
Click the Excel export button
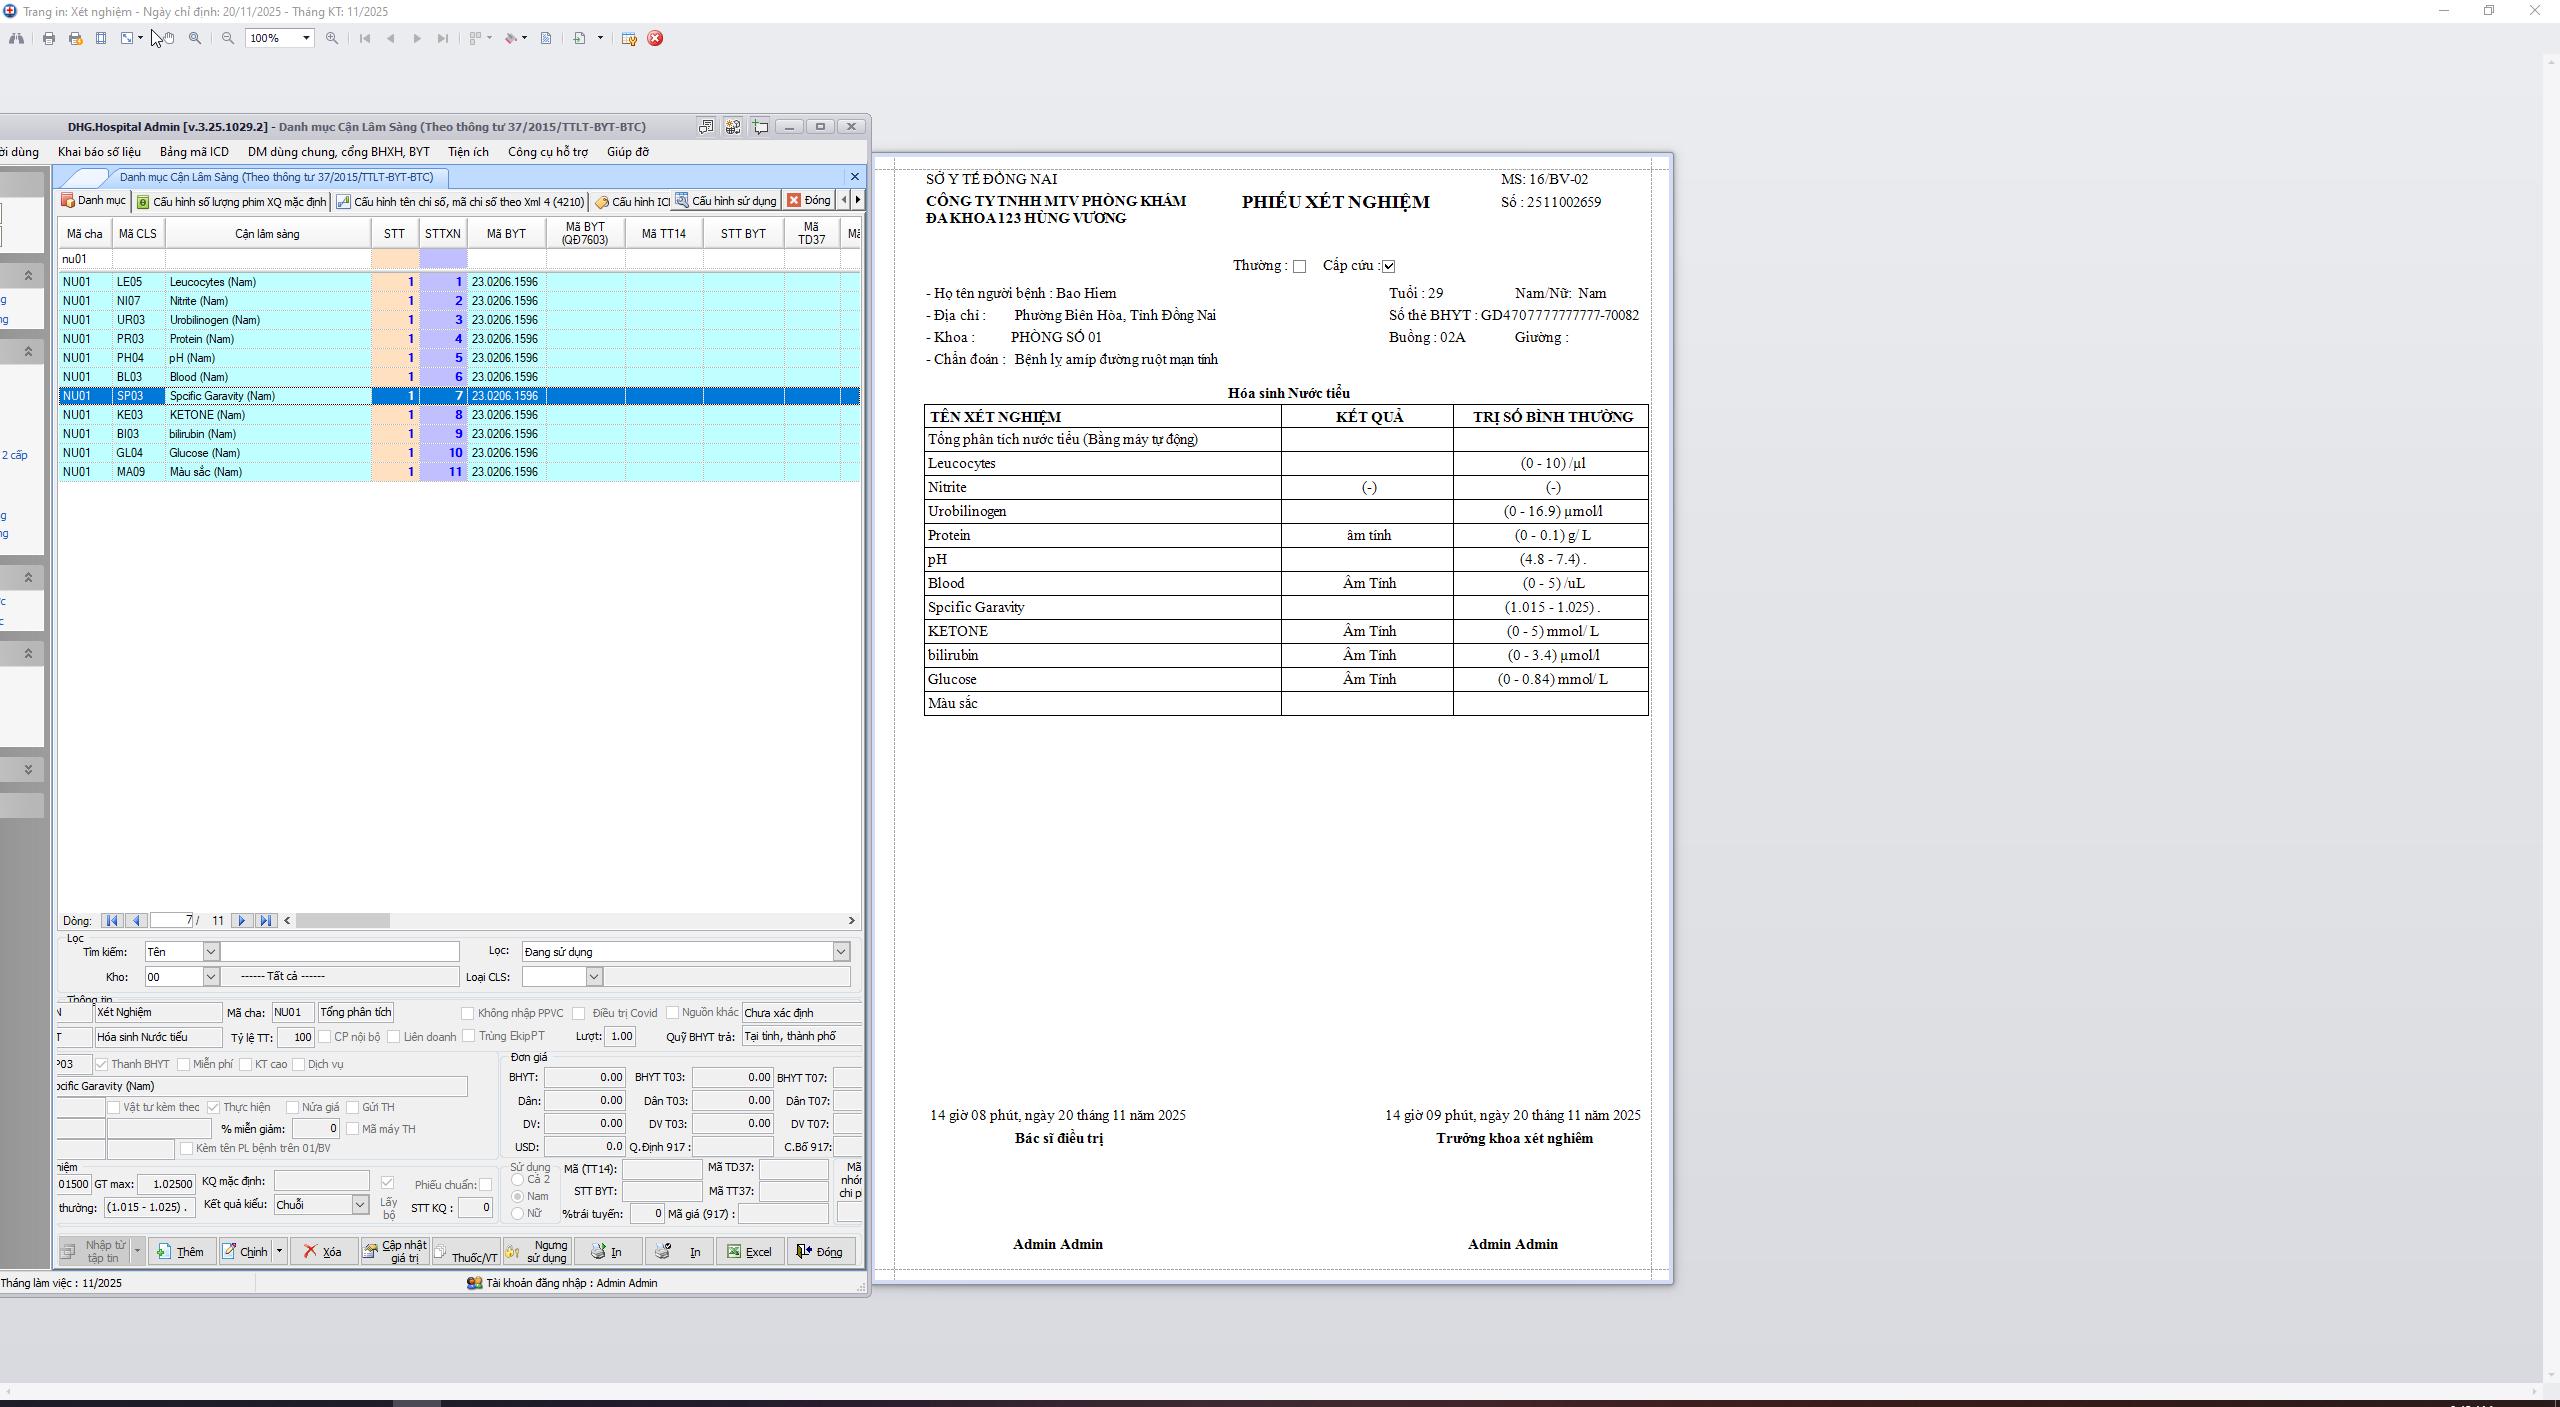(750, 1252)
